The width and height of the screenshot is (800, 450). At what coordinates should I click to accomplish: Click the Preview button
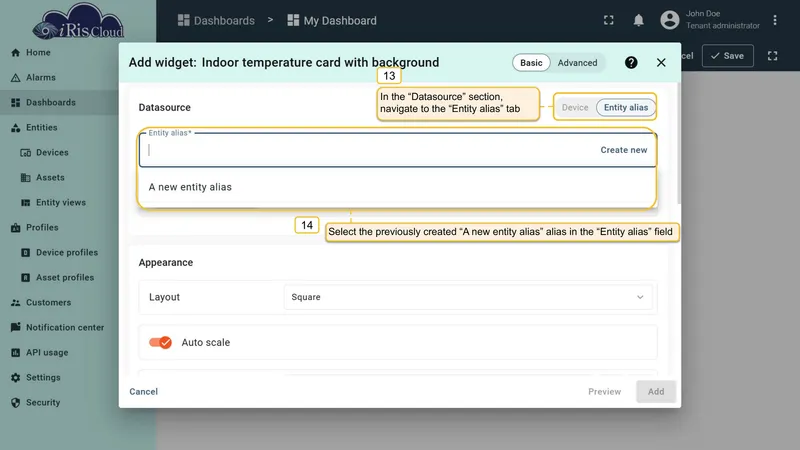[604, 391]
